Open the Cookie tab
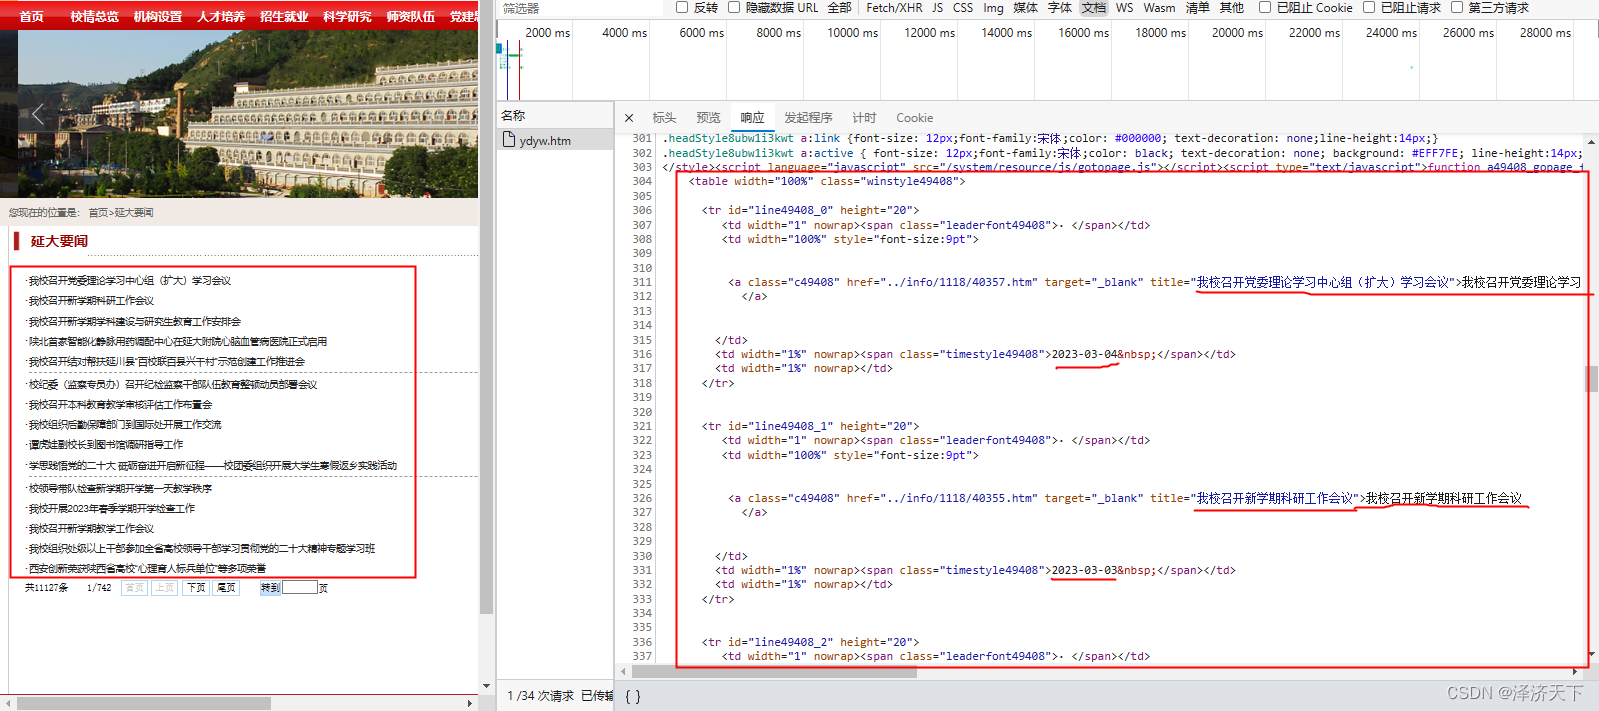 click(914, 118)
